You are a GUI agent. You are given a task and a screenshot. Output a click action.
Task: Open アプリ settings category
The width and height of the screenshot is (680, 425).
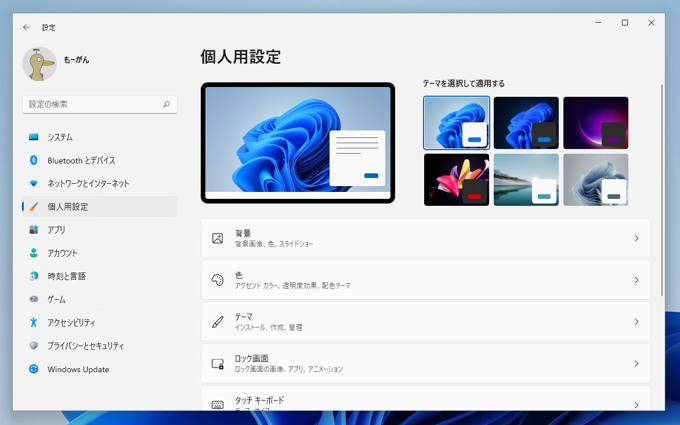click(x=100, y=229)
